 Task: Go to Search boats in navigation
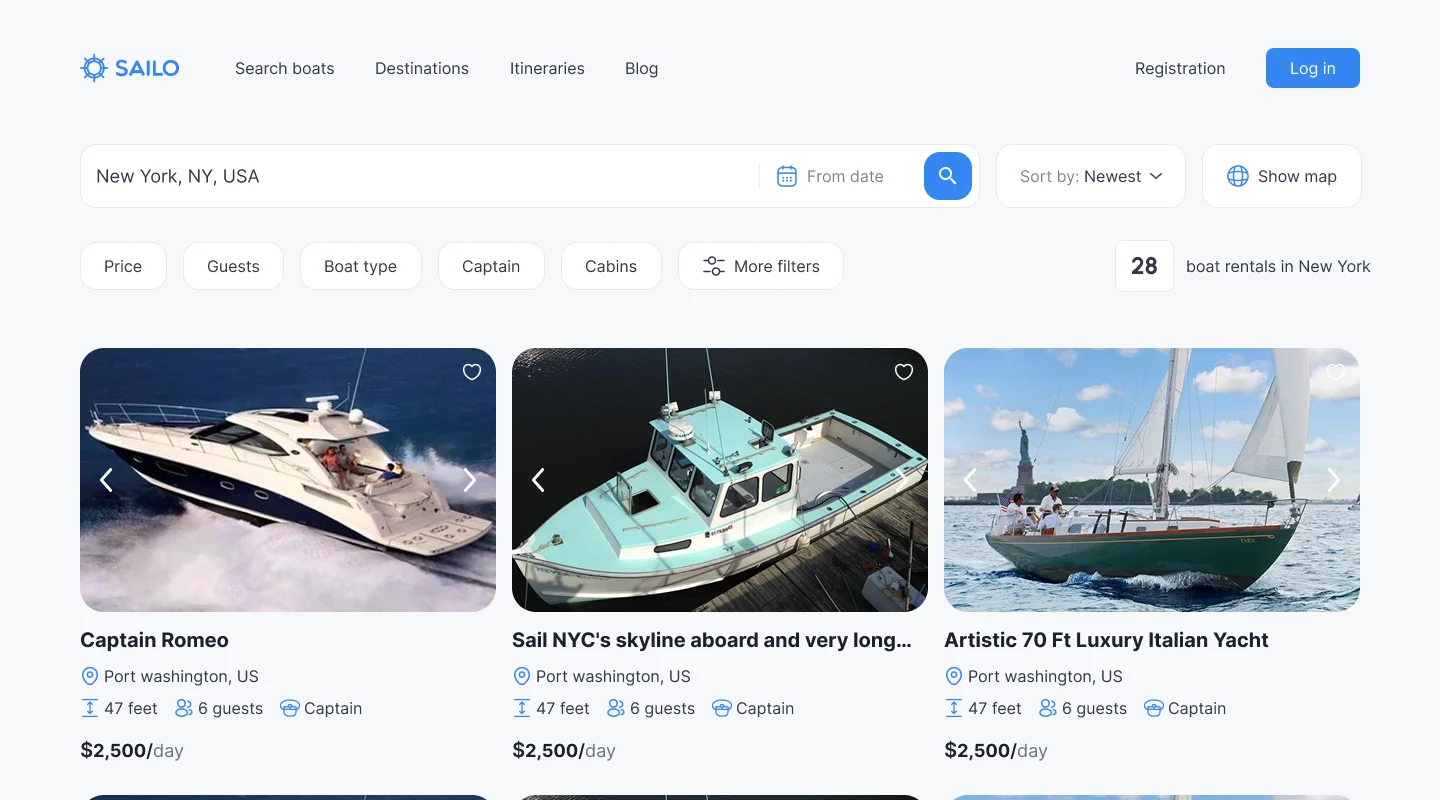(x=285, y=68)
